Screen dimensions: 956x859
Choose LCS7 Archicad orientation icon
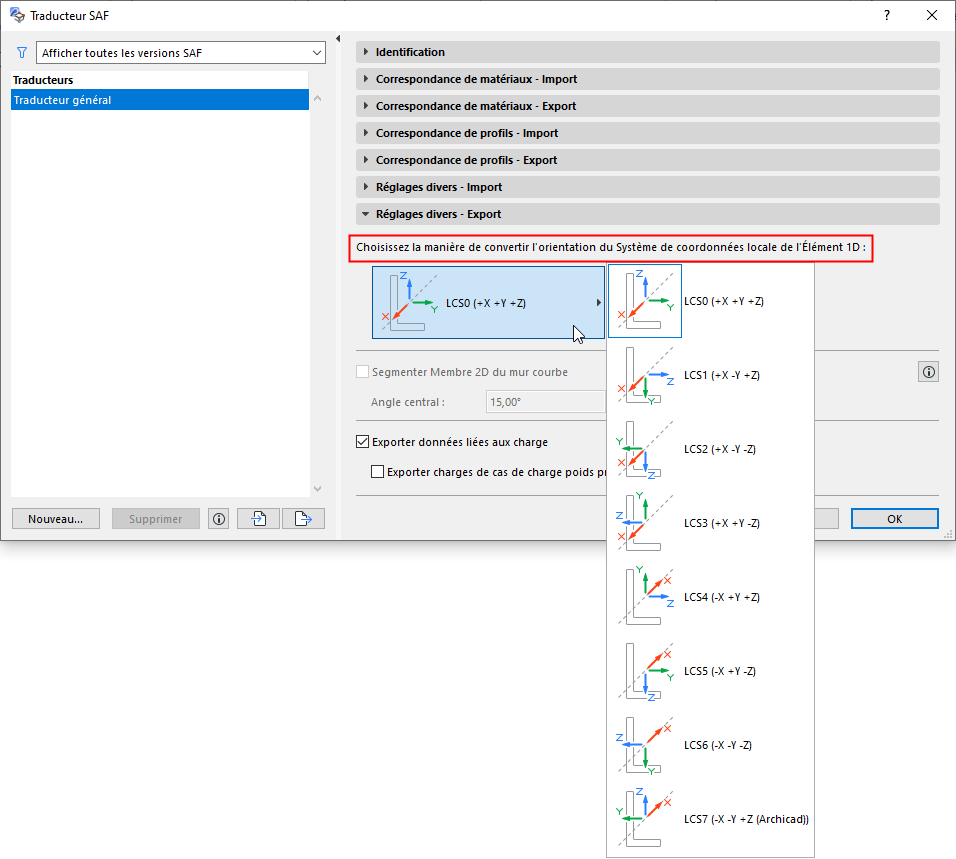[x=645, y=819]
